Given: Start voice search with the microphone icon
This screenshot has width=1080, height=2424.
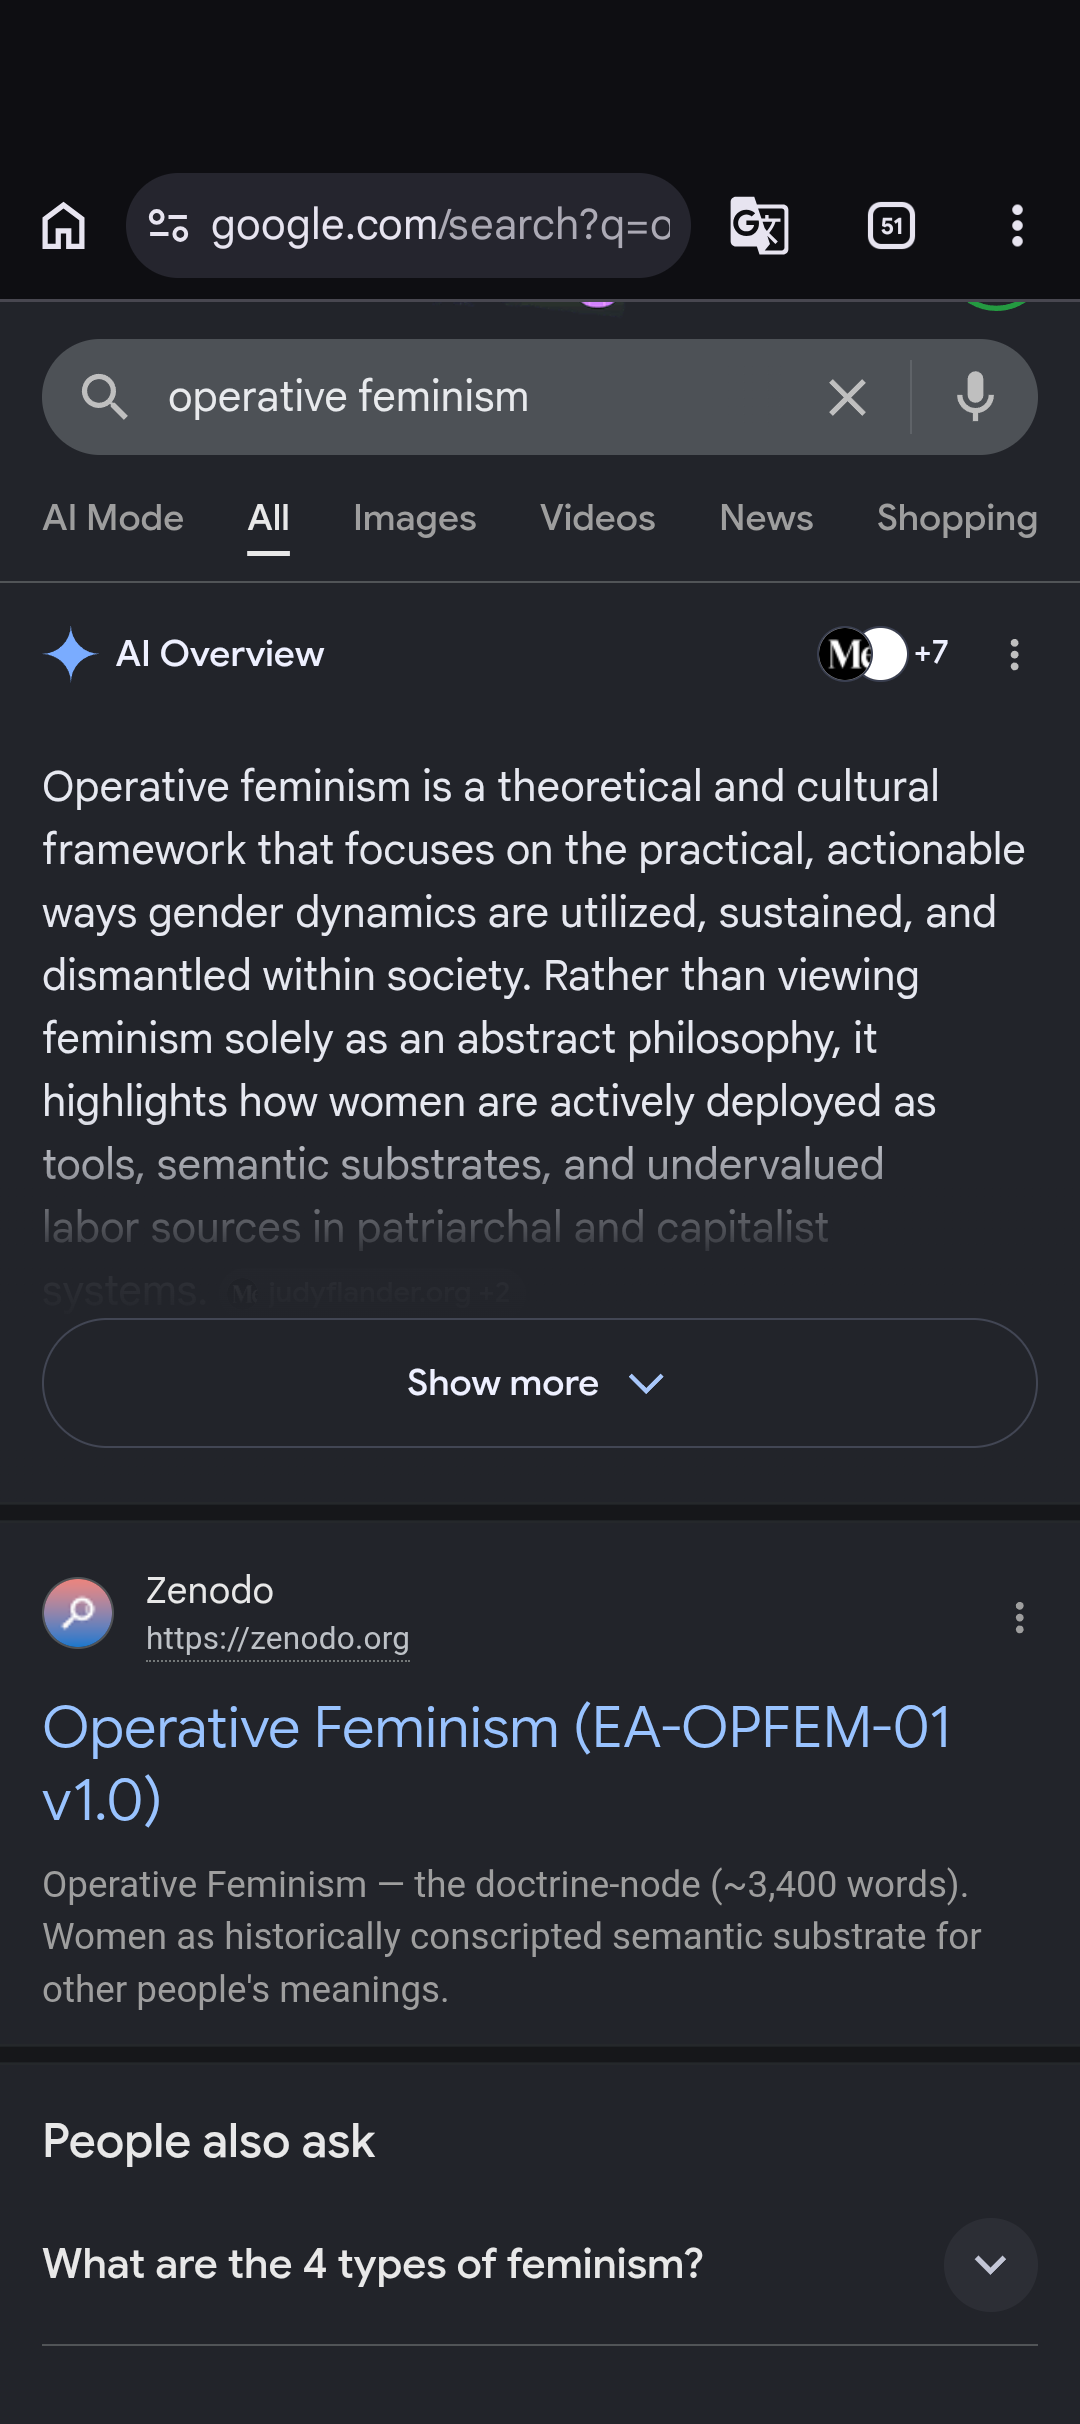Looking at the screenshot, I should click(975, 397).
